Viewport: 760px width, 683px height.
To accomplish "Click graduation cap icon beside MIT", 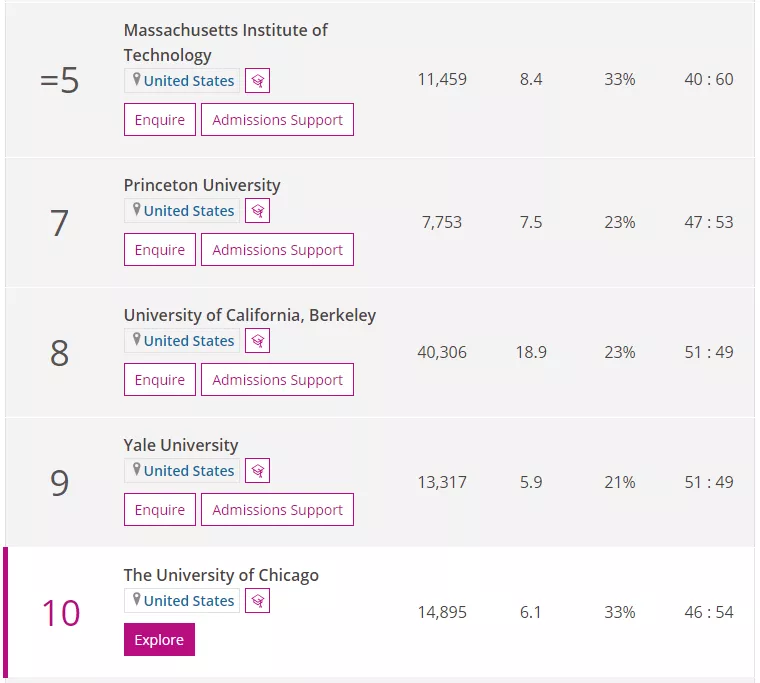I will (x=257, y=80).
